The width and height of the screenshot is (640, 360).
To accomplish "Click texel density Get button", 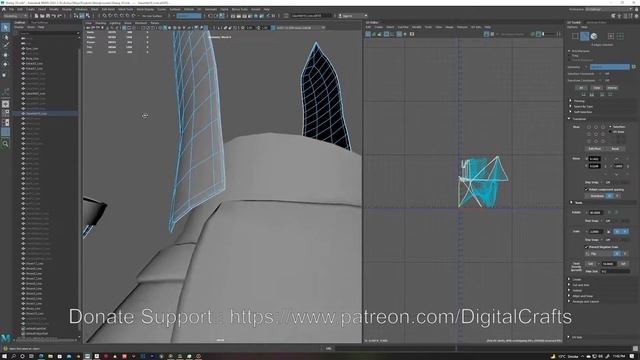I will 590,264.
